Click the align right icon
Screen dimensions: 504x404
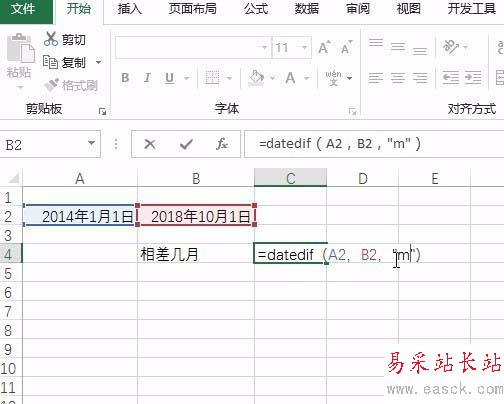[420, 78]
